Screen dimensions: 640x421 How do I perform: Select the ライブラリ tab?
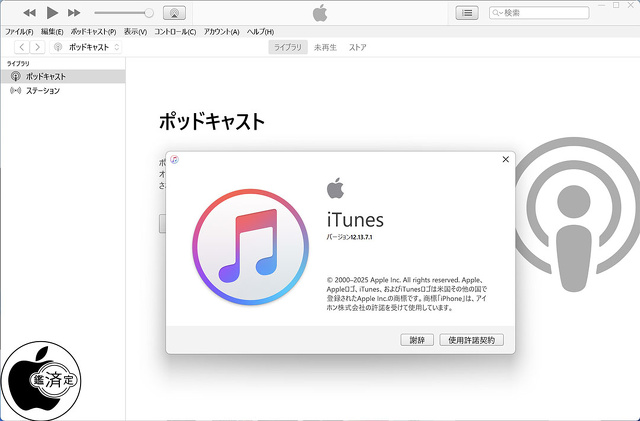(x=288, y=47)
